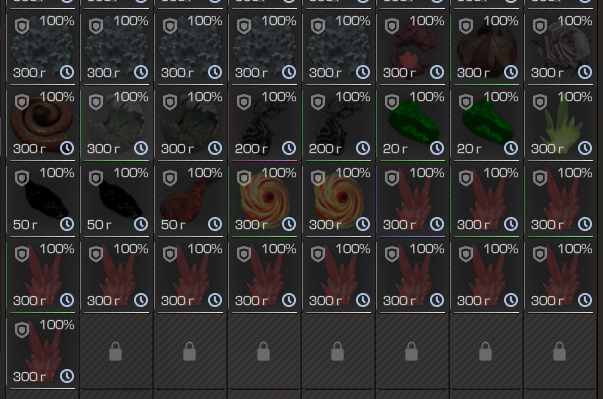Click the shield icon on the pale green crystal

[540, 102]
